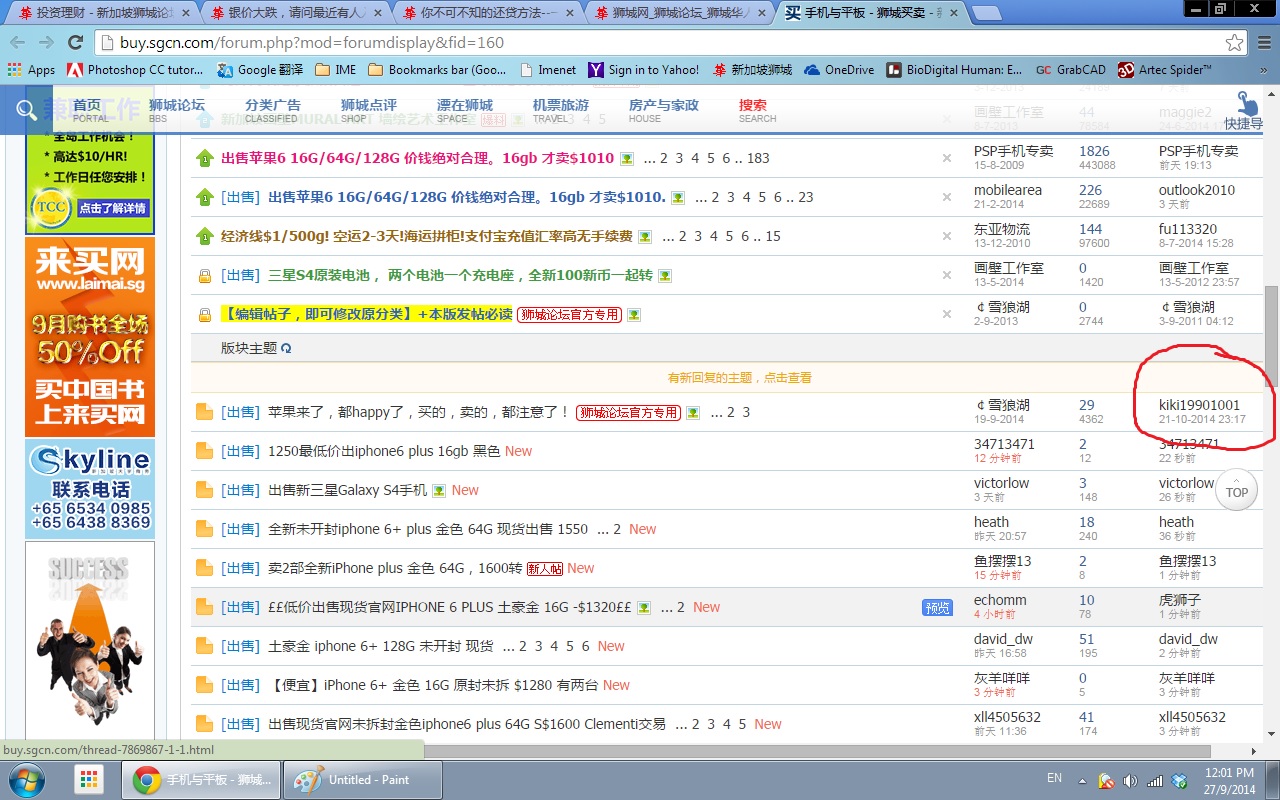Open the IME bookmarks folder
Image resolution: width=1280 pixels, height=800 pixels.
point(335,70)
